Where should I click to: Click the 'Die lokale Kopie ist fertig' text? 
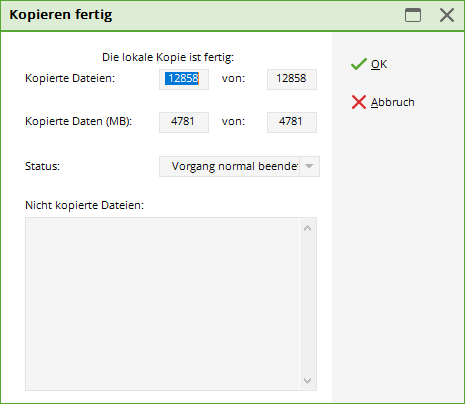(x=168, y=57)
